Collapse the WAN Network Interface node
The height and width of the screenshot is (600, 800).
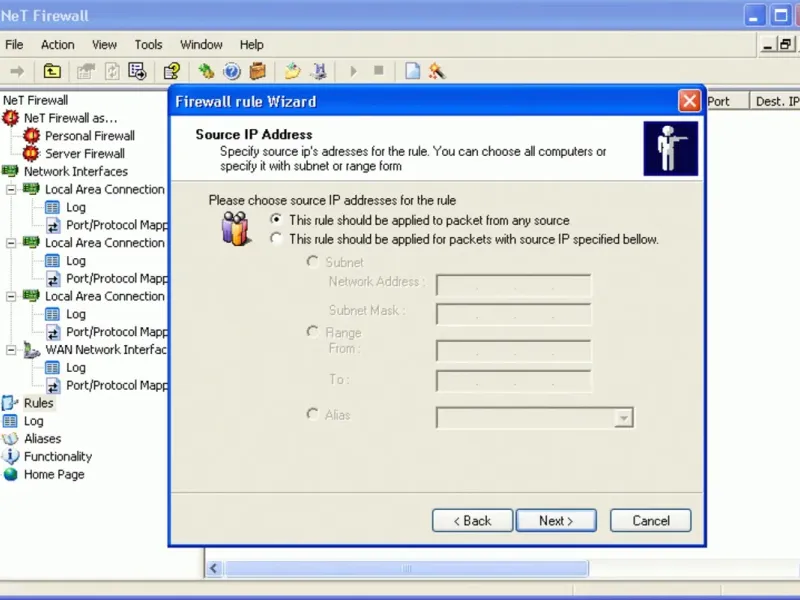point(11,350)
